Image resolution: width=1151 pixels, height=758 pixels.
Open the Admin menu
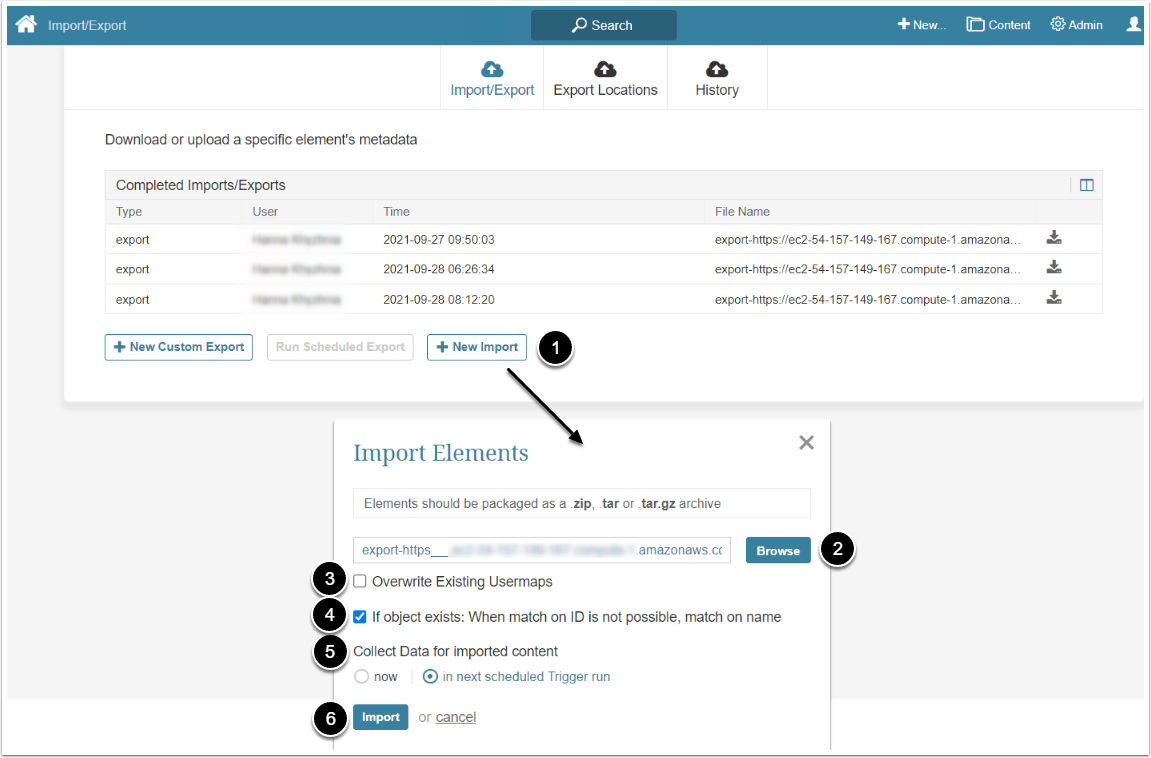tap(1076, 25)
